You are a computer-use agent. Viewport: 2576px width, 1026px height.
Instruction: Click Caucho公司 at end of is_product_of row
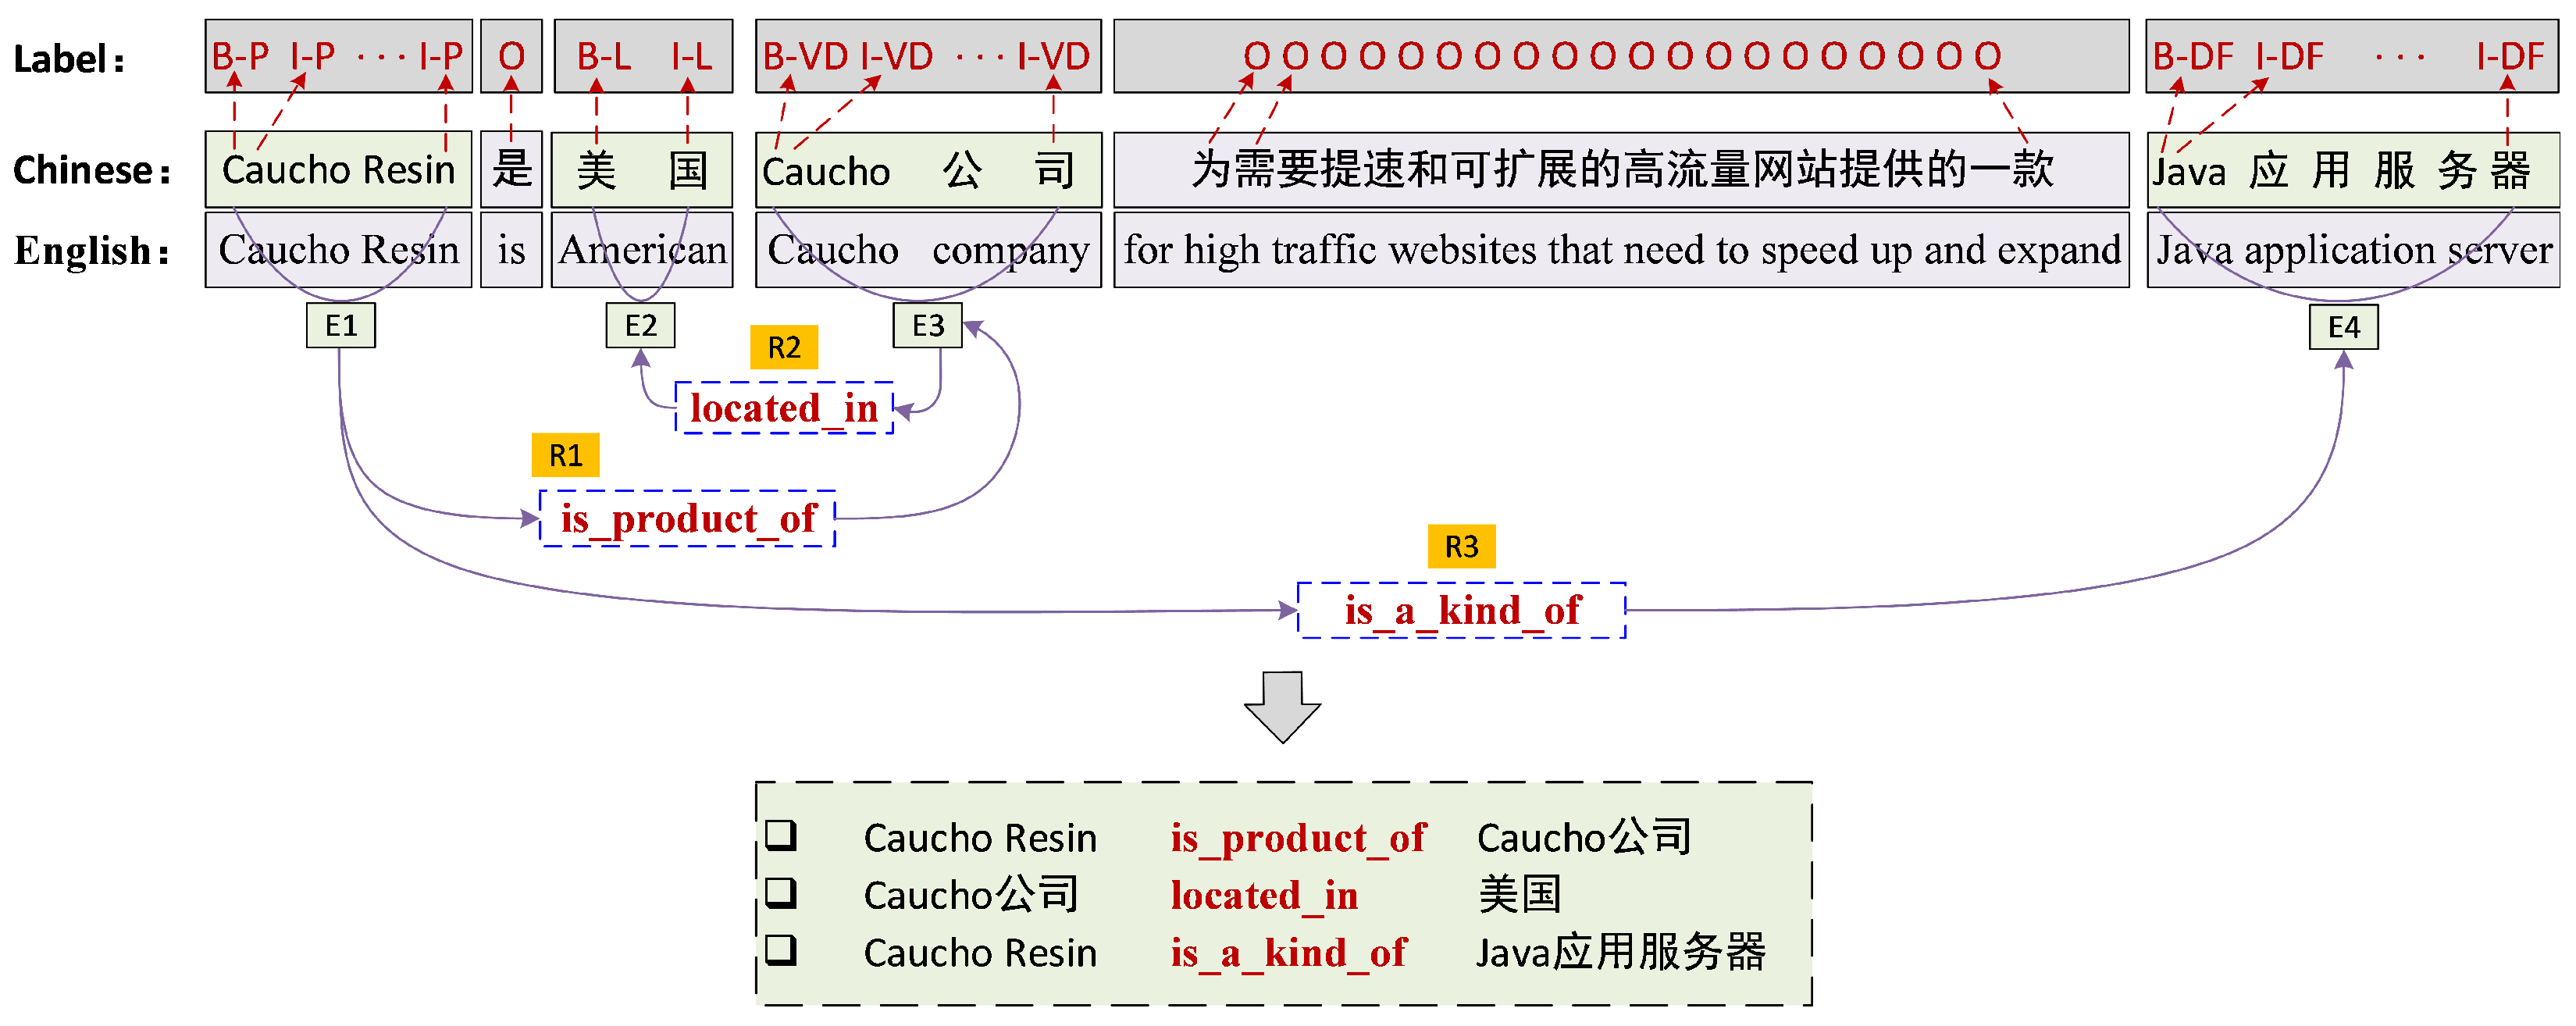(1584, 837)
